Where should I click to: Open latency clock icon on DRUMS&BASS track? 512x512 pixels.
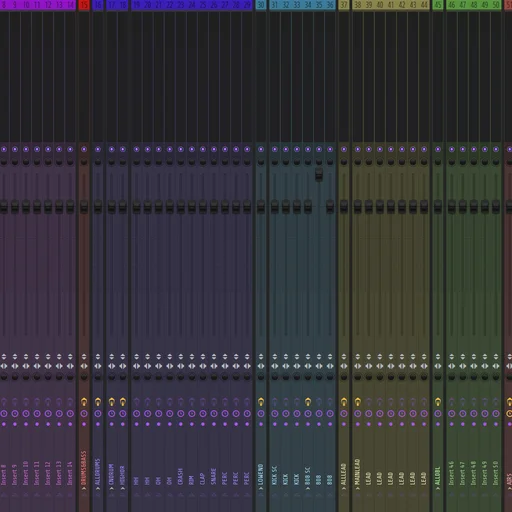(x=84, y=414)
